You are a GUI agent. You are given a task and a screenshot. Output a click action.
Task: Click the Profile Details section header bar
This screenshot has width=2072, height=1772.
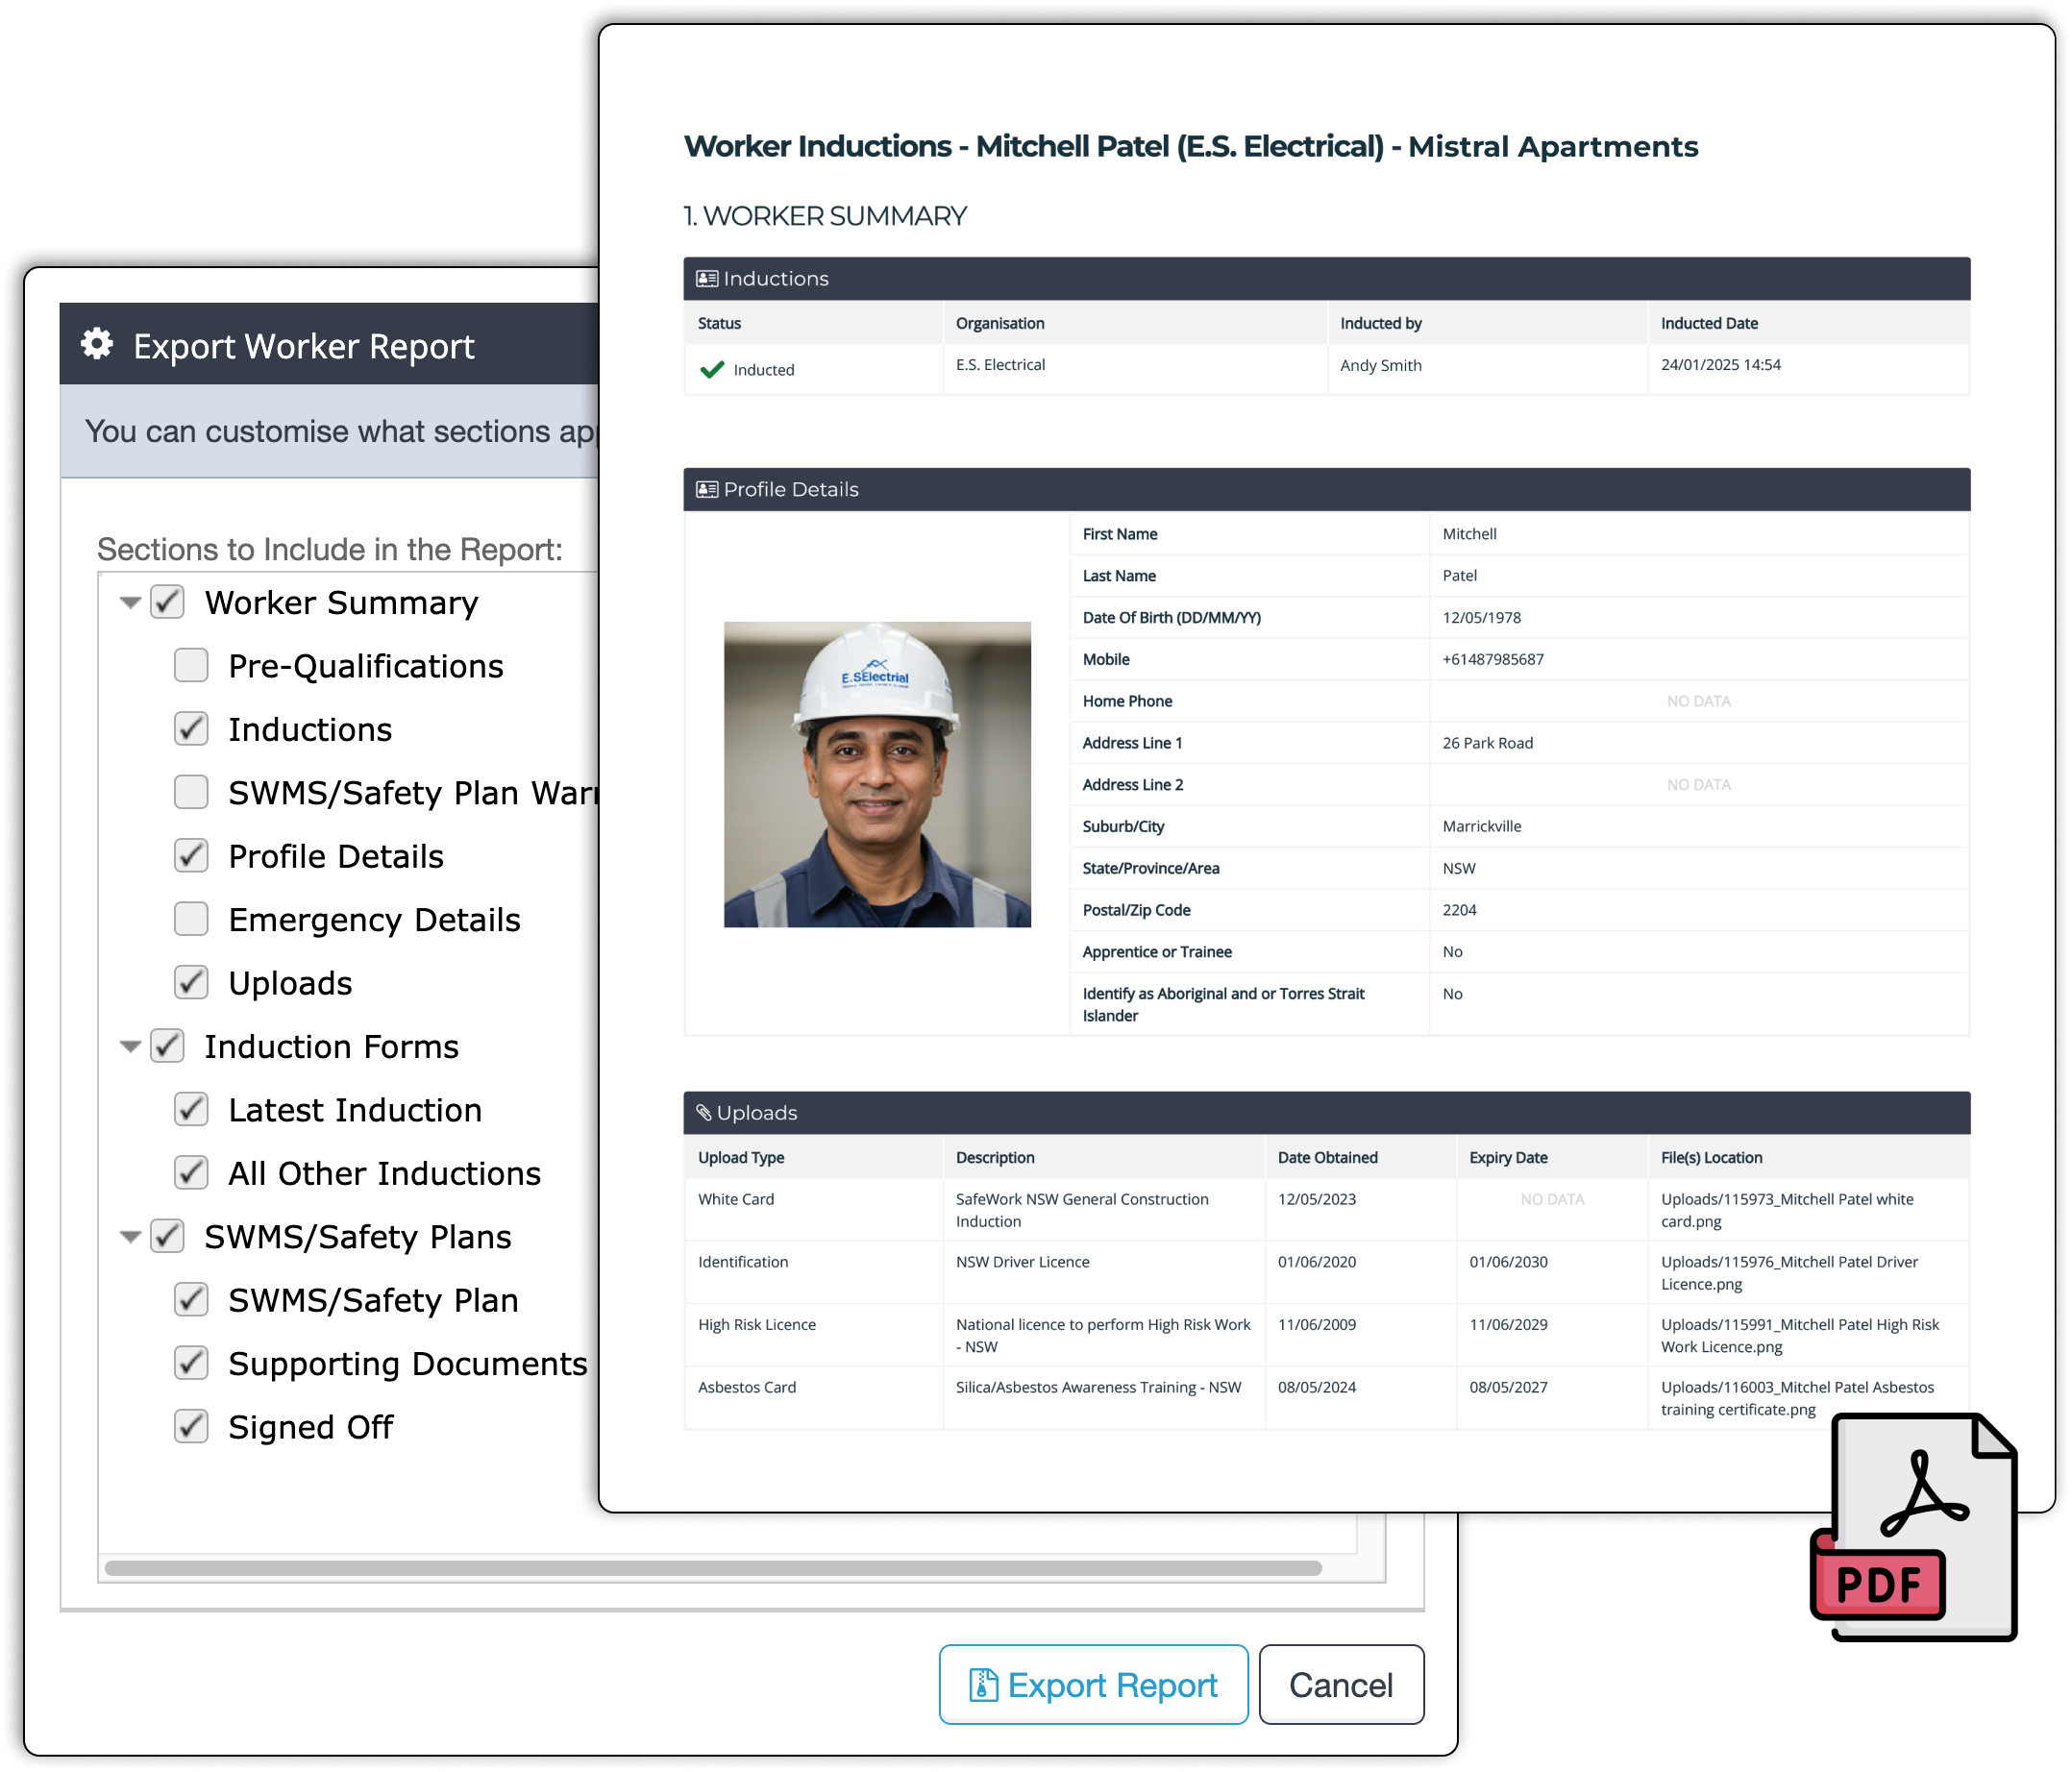coord(1326,490)
